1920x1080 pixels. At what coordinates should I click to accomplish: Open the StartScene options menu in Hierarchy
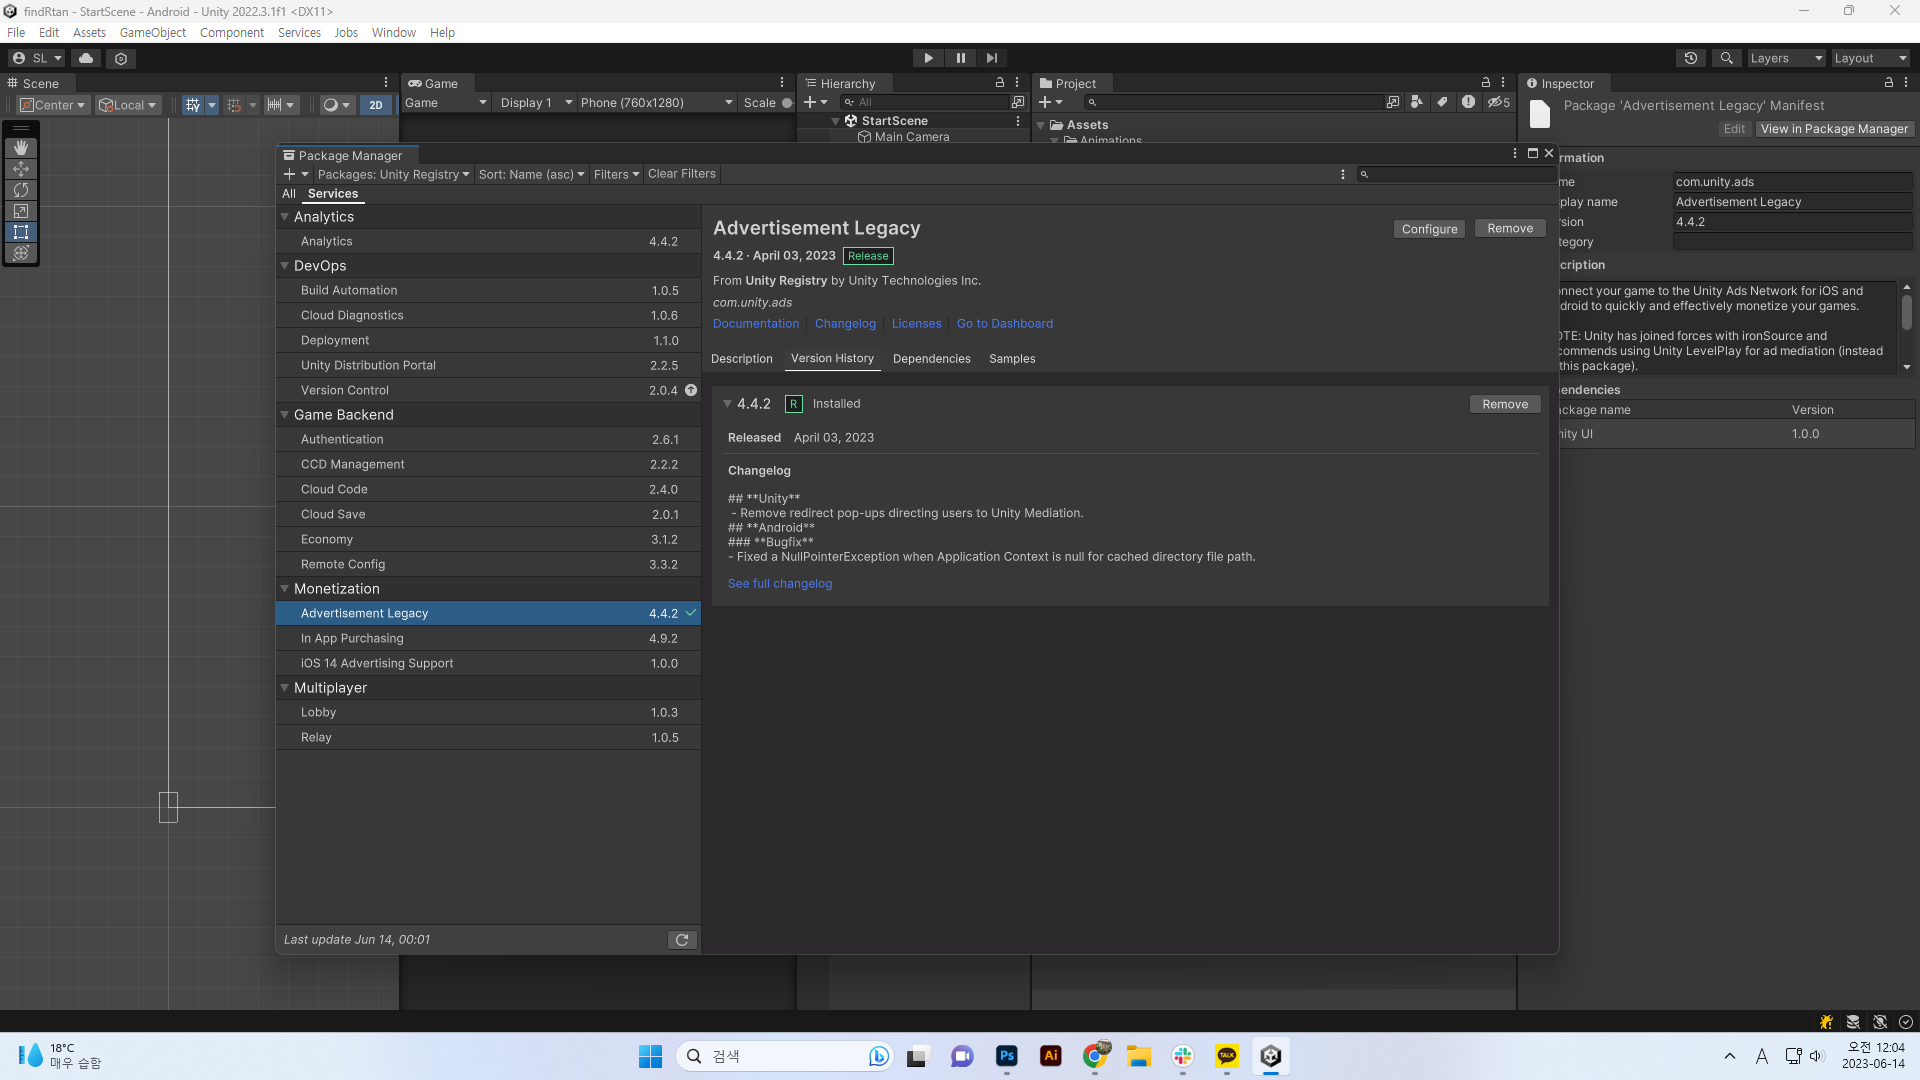click(x=1018, y=121)
